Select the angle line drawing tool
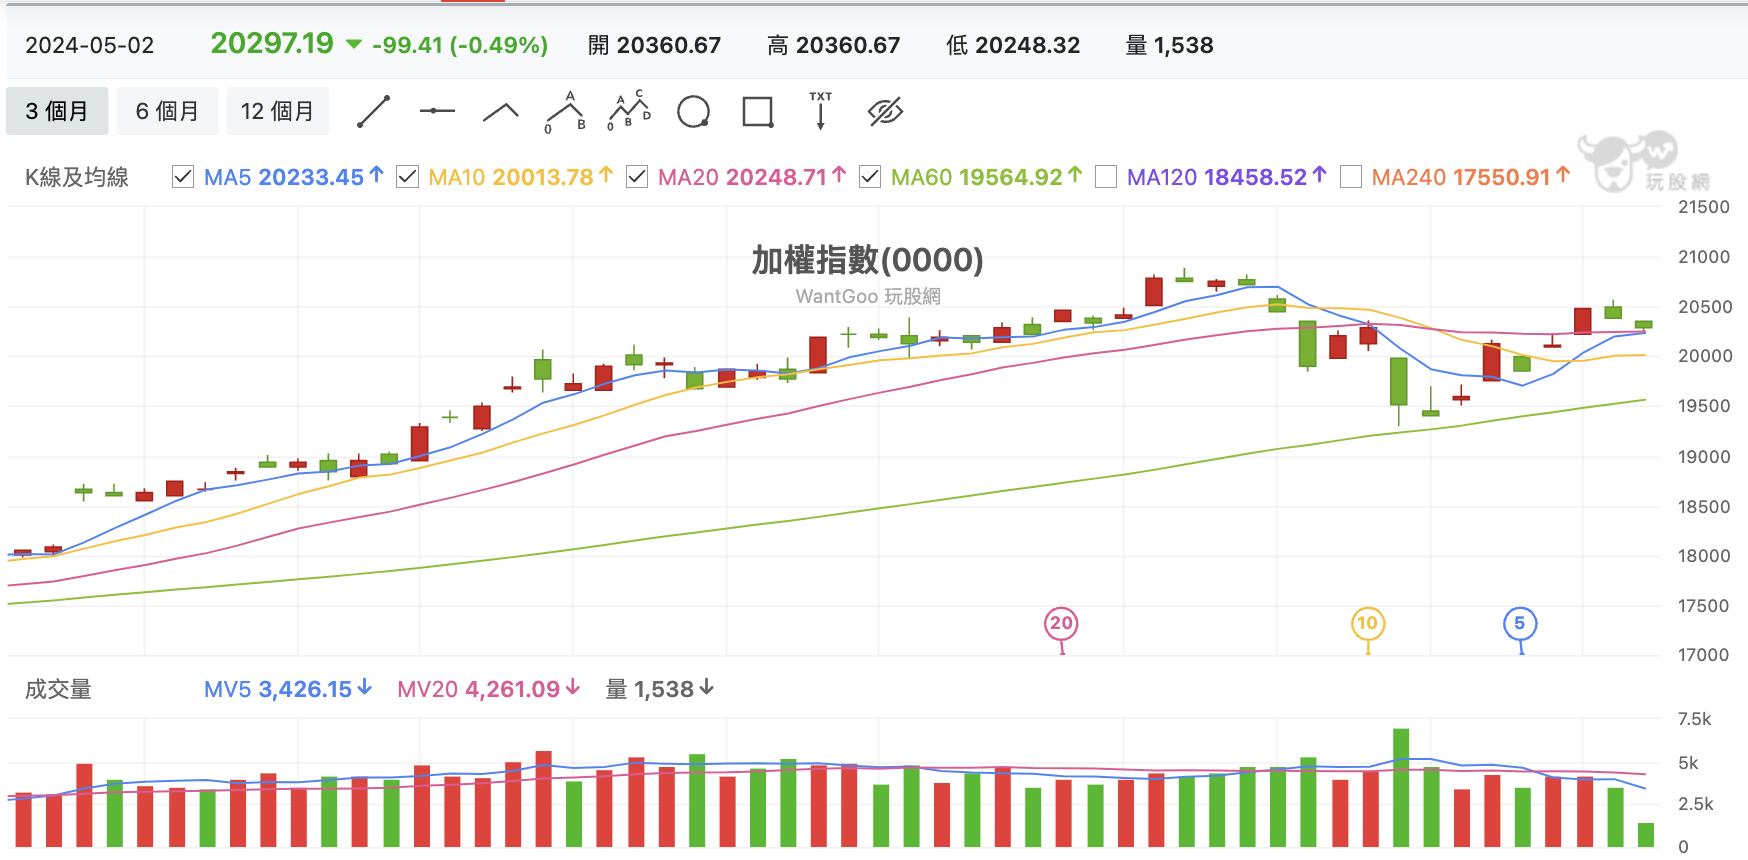This screenshot has height=860, width=1748. click(501, 112)
